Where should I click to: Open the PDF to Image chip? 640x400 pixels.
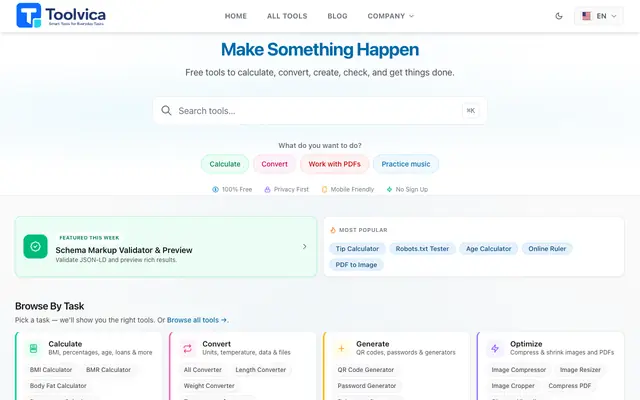click(356, 265)
